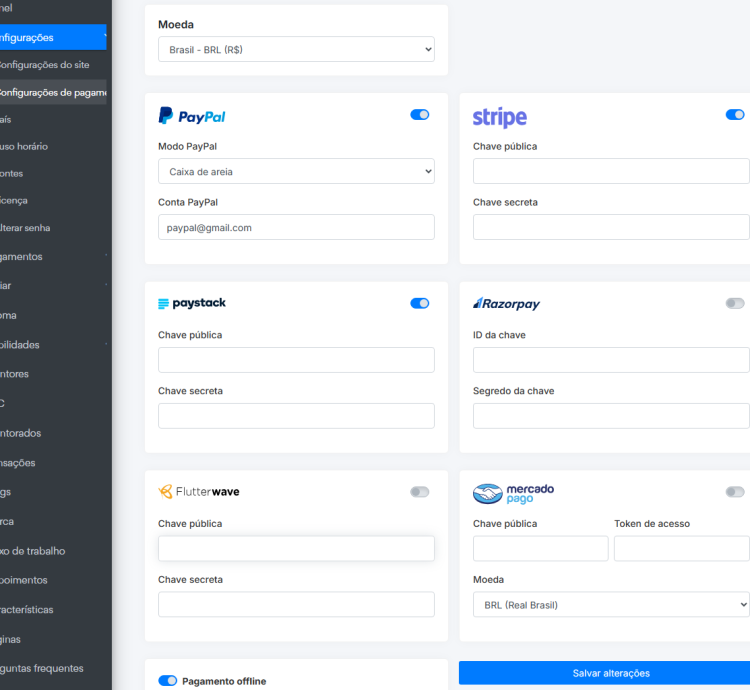Open the Moeda Brasil - BRL dropdown

click(x=296, y=49)
